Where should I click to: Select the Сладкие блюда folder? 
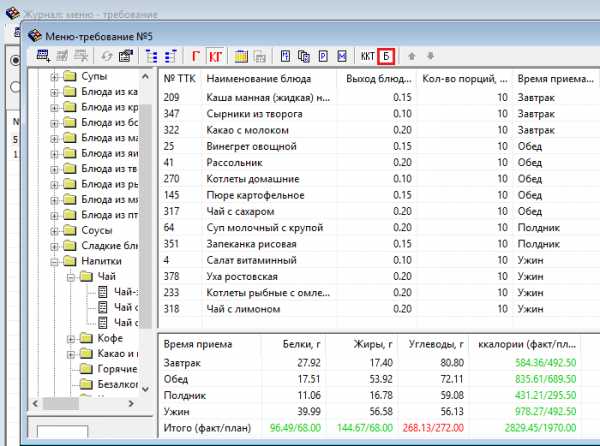(x=110, y=246)
